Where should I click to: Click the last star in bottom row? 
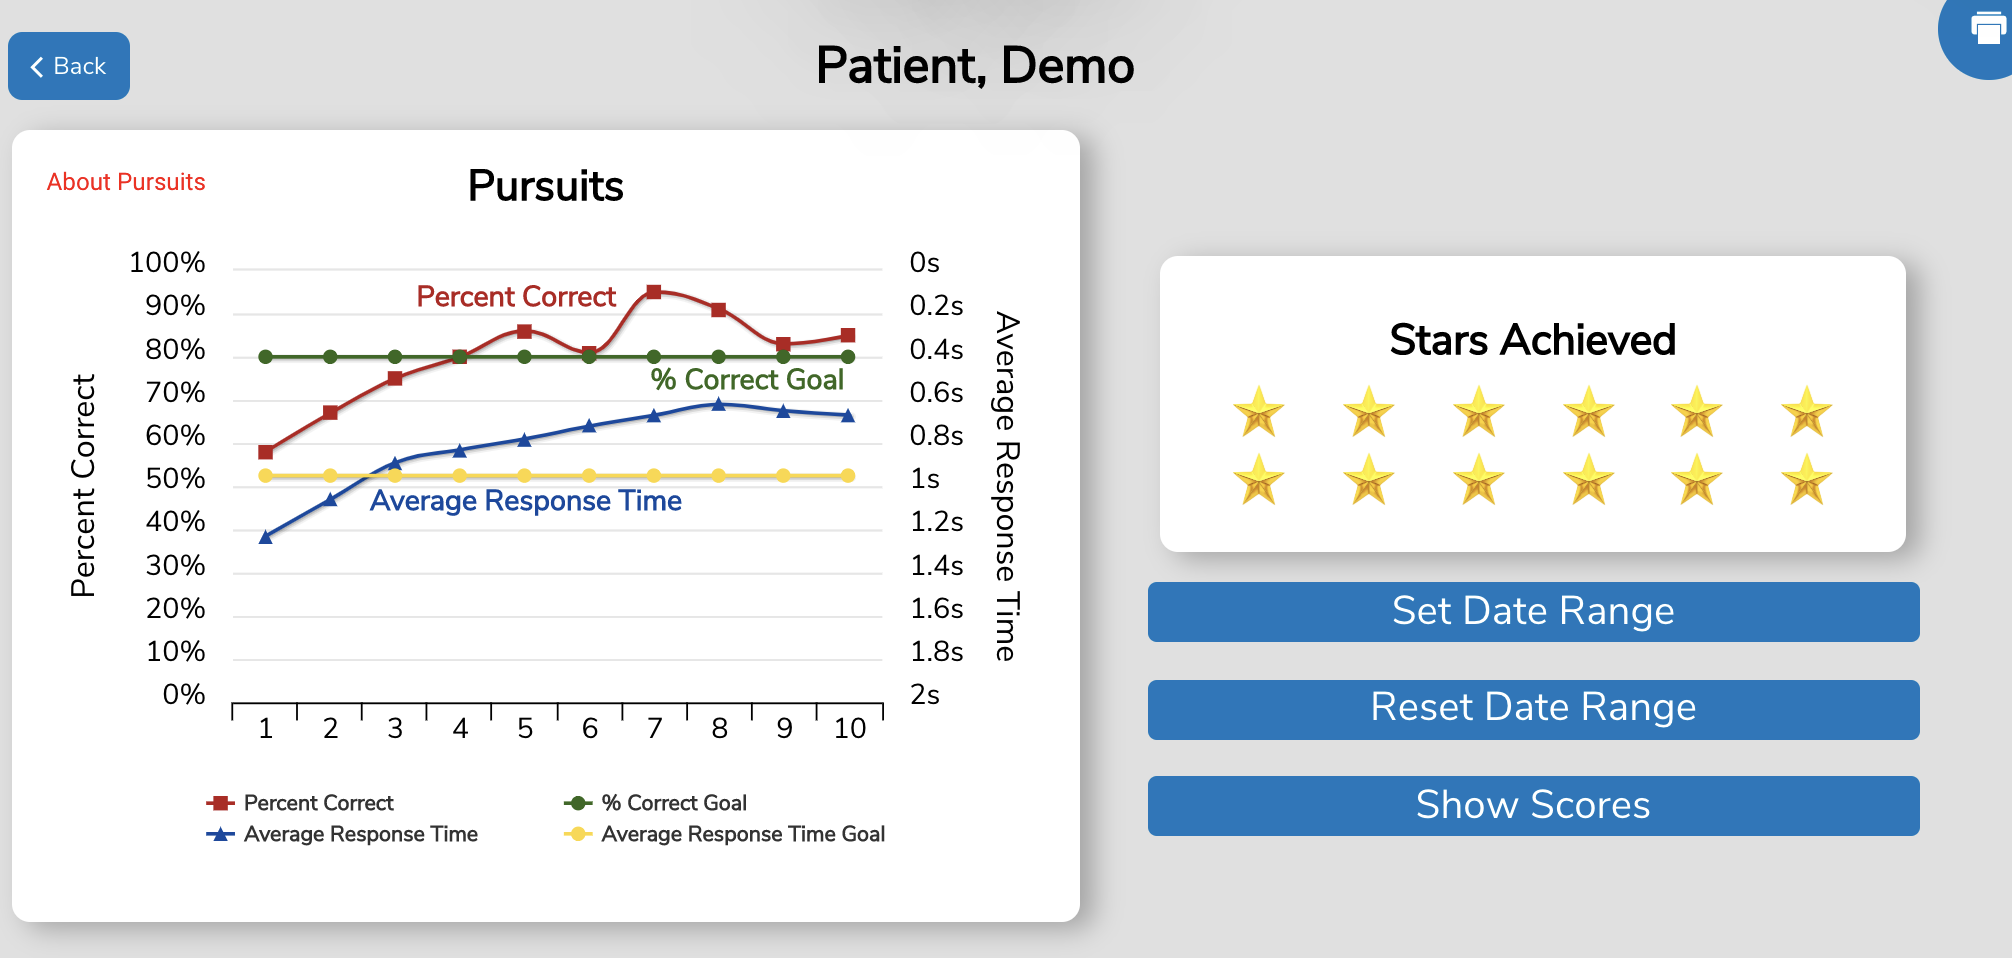[x=1806, y=479]
